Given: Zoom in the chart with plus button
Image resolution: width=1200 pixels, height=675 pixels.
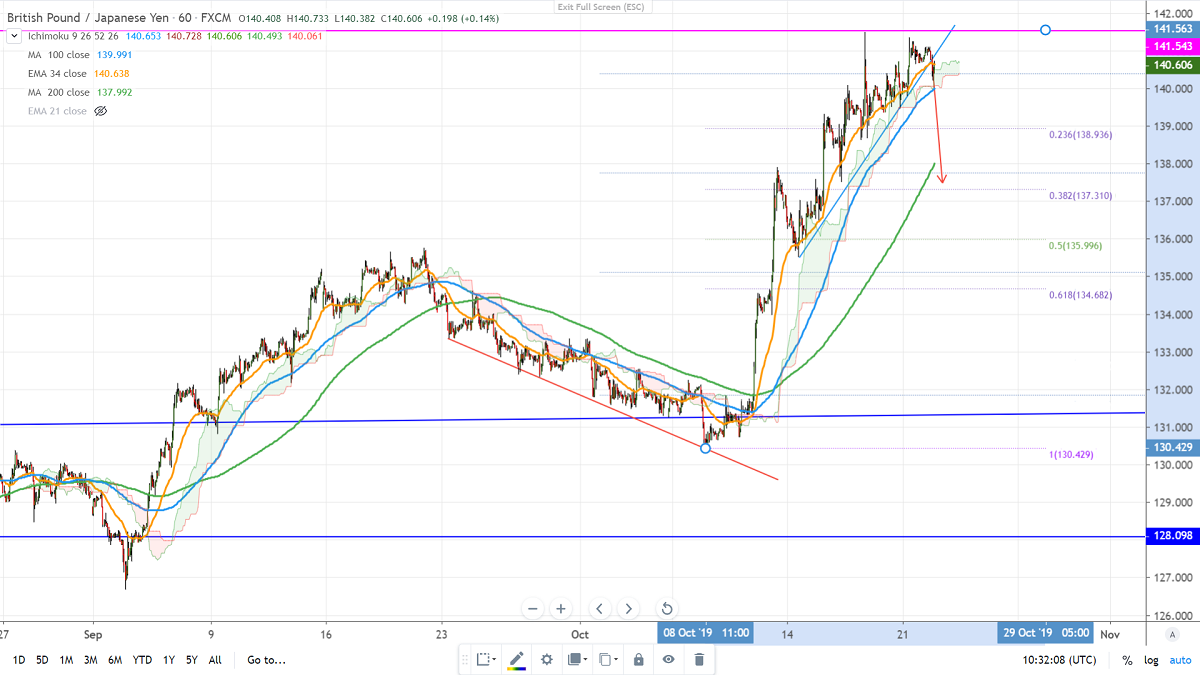Looking at the screenshot, I should coord(561,608).
